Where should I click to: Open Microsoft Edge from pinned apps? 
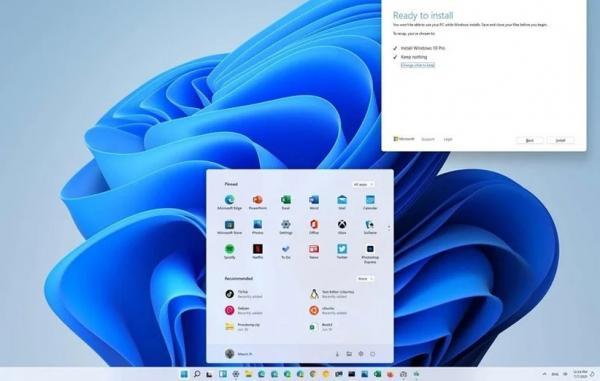(x=229, y=202)
